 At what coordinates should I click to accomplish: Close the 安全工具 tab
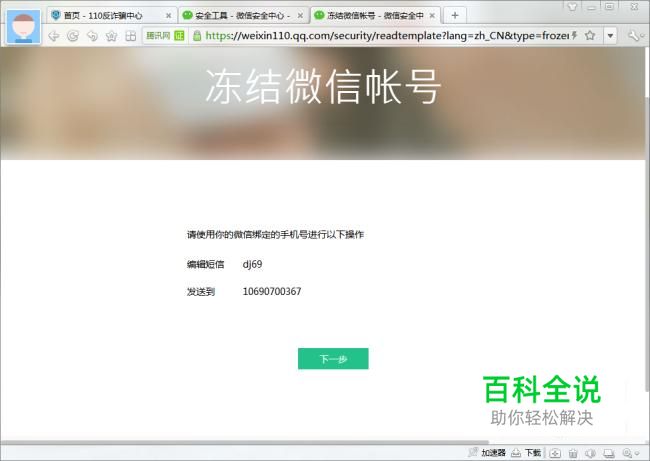click(x=300, y=16)
